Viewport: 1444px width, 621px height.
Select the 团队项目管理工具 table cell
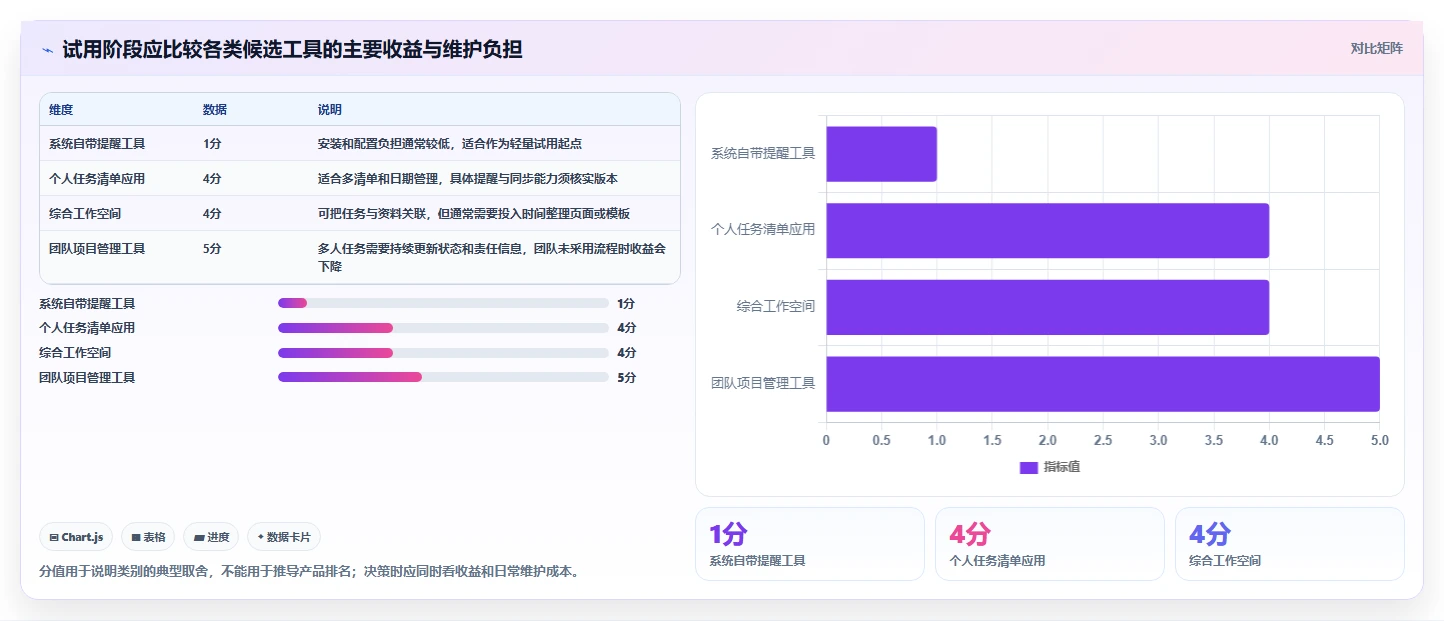pyautogui.click(x=97, y=249)
